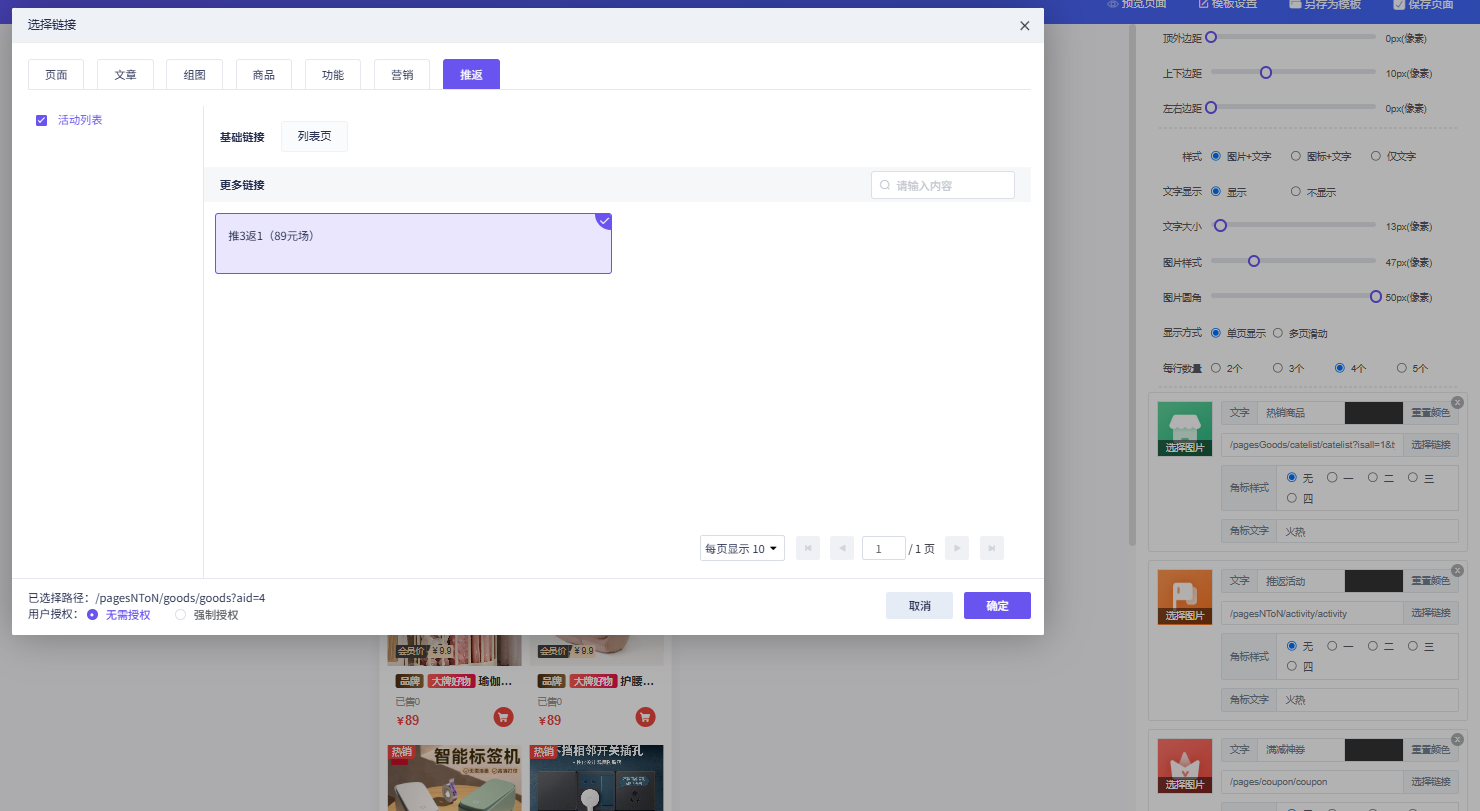
Task: Select the 仅文字 style radio button
Action: pos(1376,156)
